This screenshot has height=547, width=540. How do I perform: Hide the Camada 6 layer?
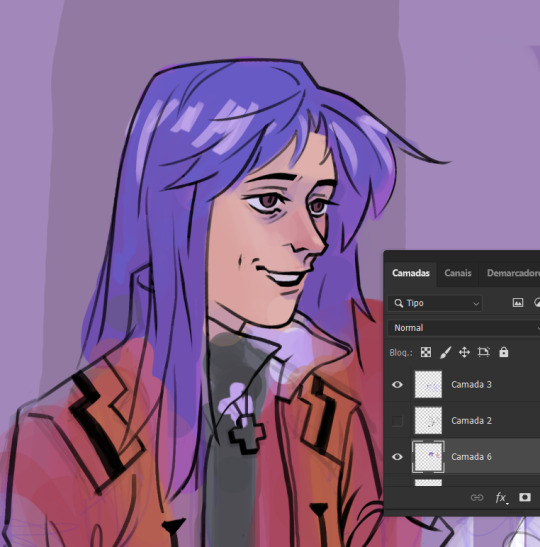pos(397,457)
